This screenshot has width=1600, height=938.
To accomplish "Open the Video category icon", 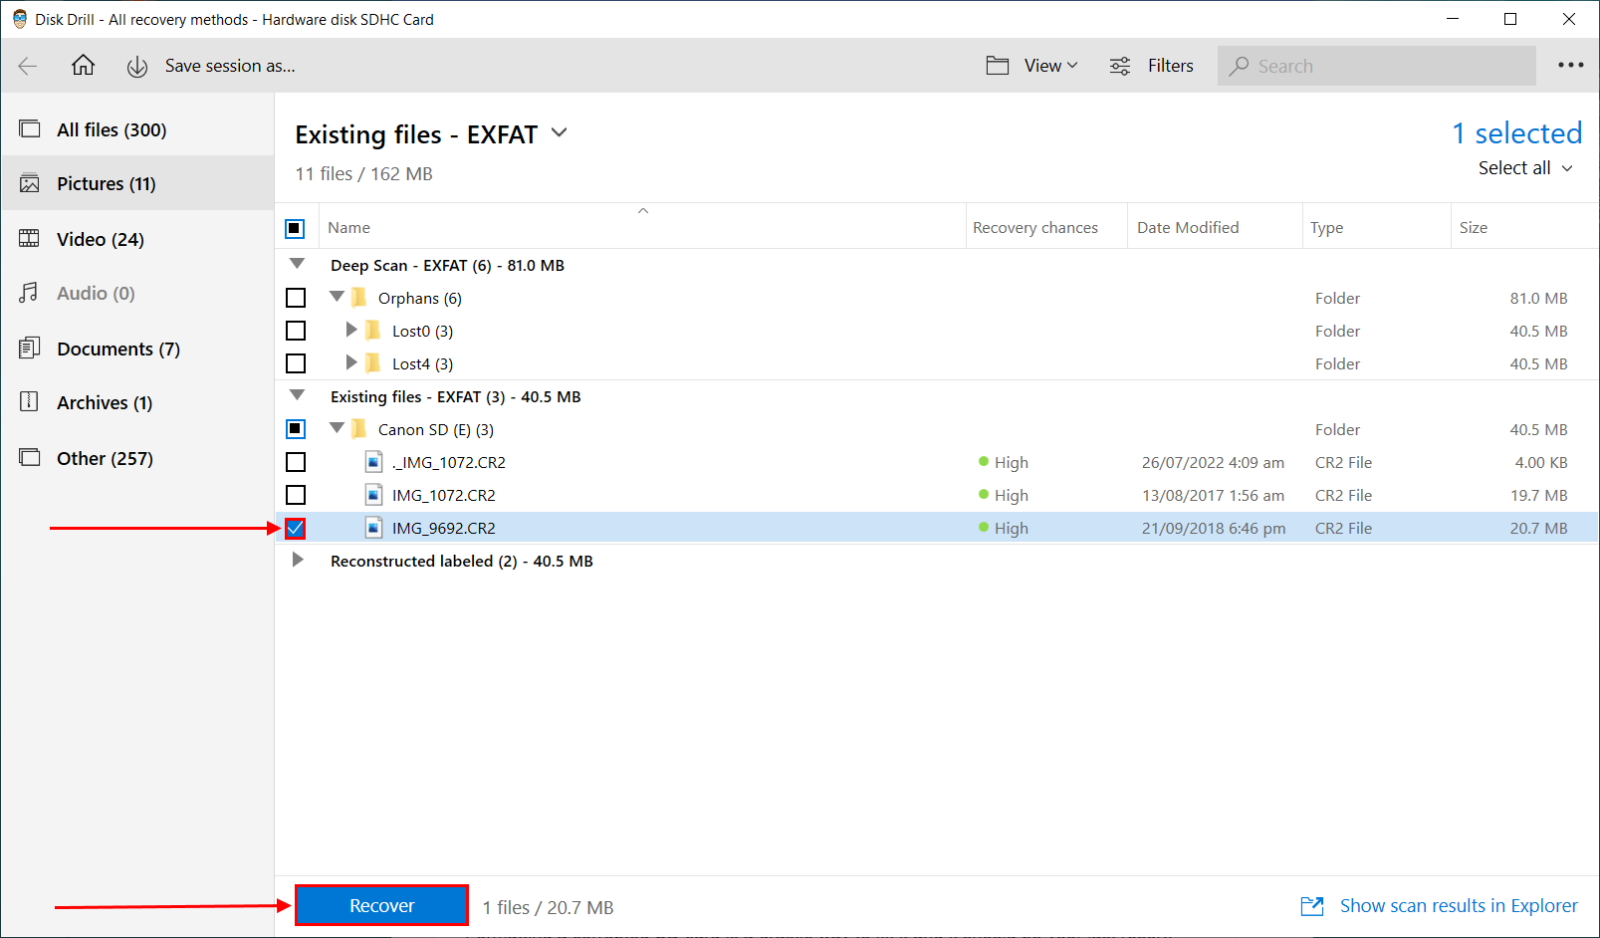I will 30,238.
